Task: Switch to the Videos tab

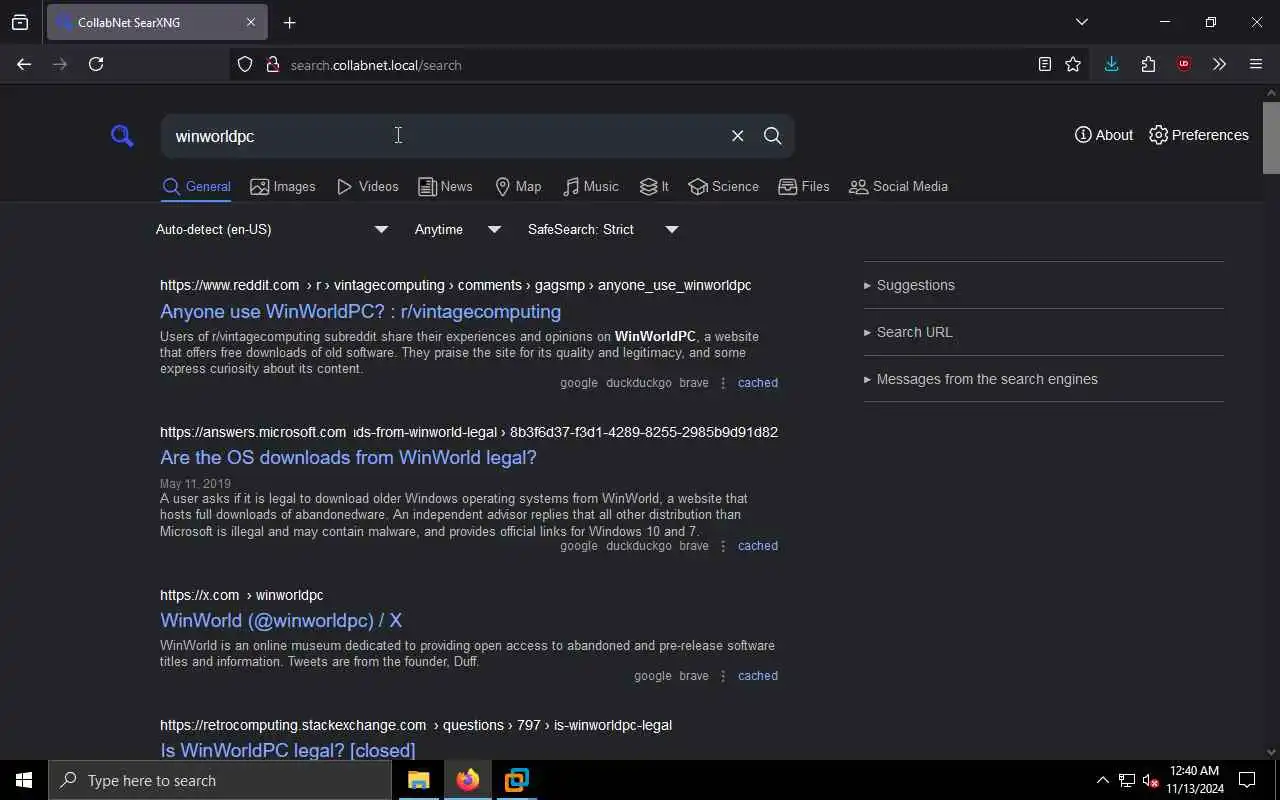Action: coord(367,186)
